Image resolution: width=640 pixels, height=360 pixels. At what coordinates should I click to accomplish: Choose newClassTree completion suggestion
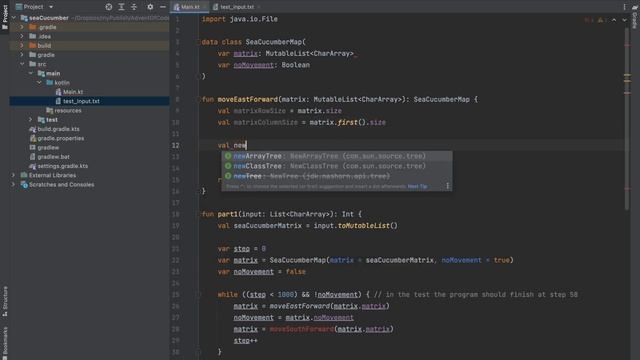337,166
